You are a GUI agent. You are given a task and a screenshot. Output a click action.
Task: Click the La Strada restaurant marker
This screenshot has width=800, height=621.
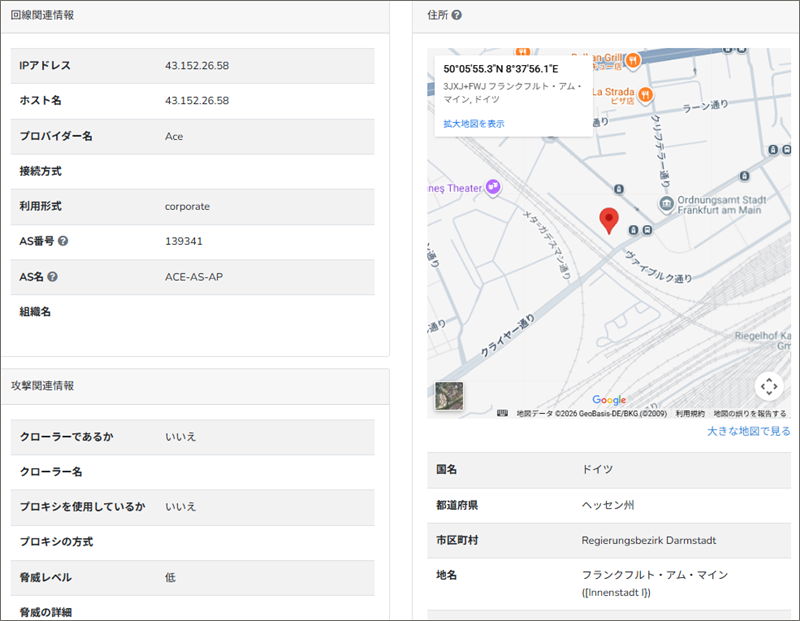click(646, 94)
